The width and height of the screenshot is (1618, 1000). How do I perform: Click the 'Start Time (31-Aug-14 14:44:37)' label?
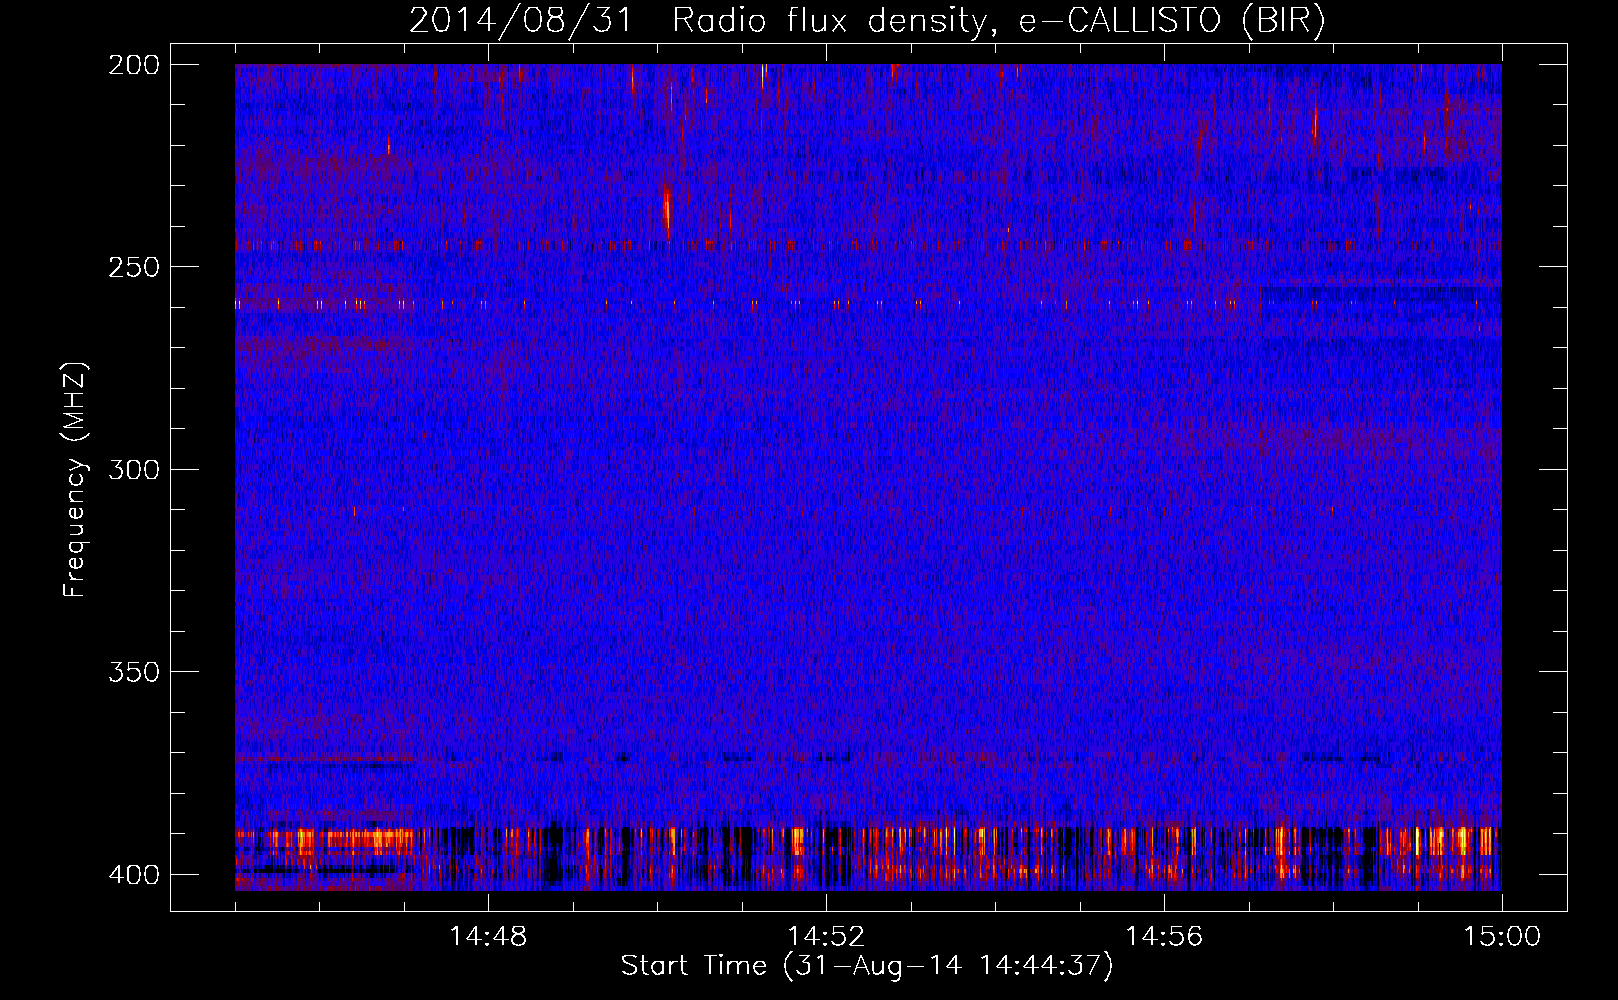(x=867, y=966)
